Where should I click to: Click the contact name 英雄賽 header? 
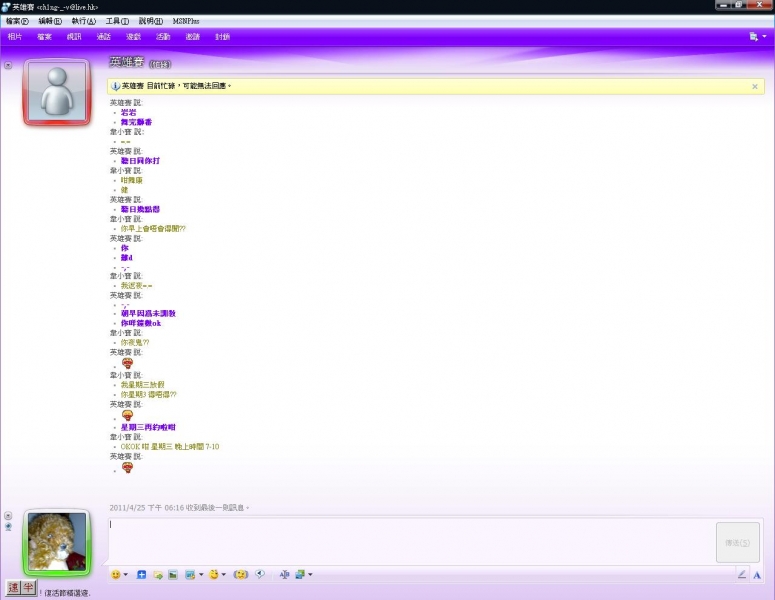point(127,62)
